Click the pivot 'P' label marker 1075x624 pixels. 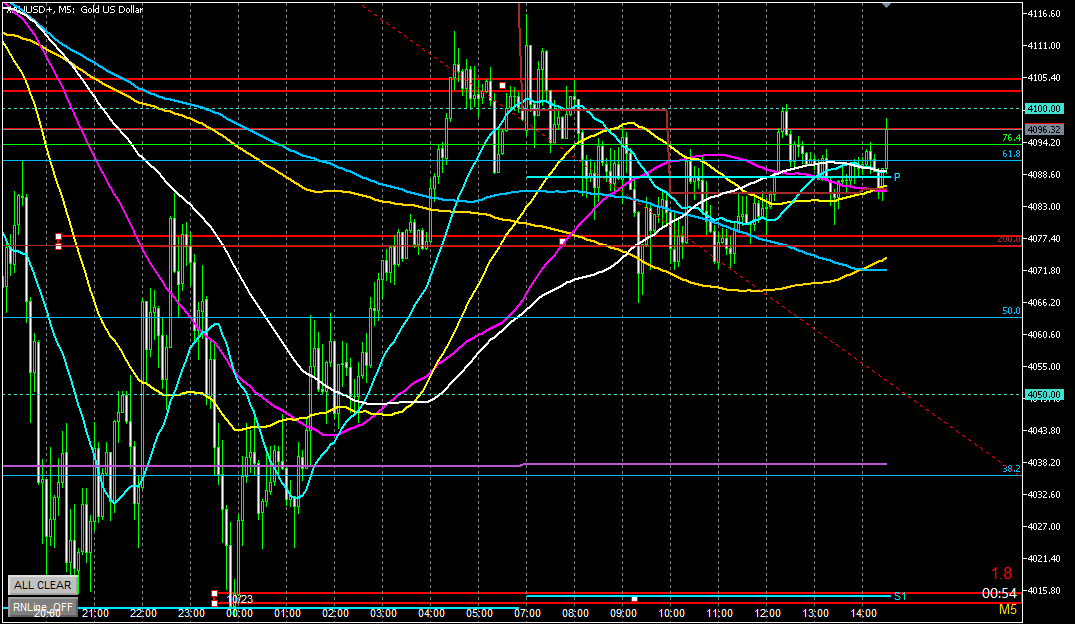[x=896, y=177]
